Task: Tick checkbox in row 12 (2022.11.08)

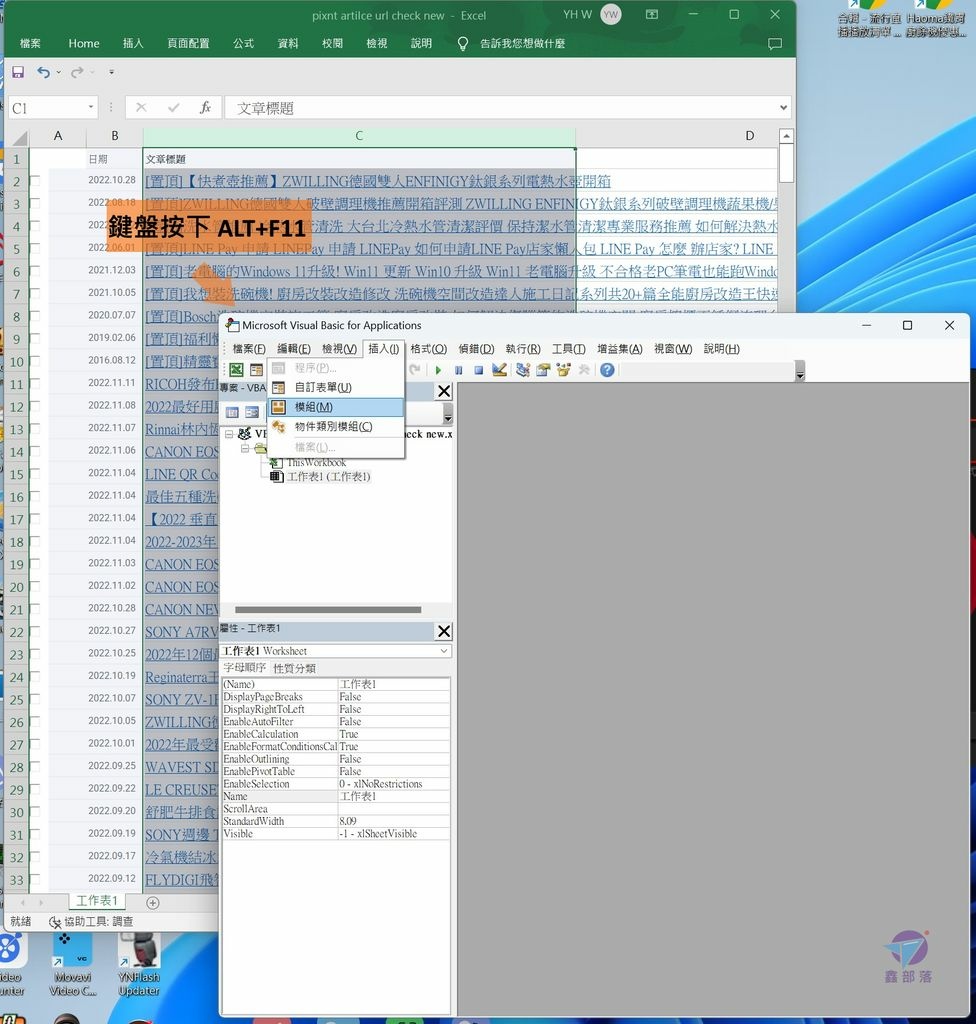Action: tap(35, 406)
